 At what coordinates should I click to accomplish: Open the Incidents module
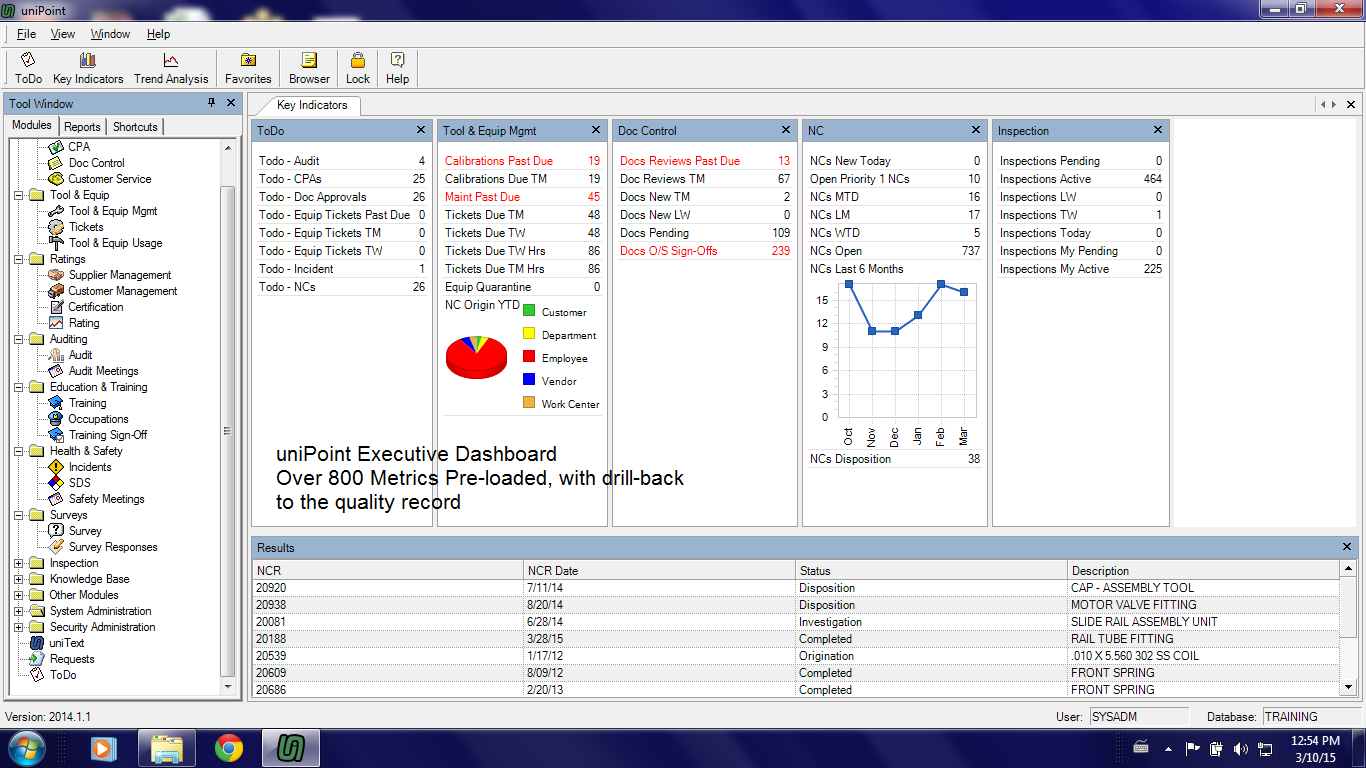pyautogui.click(x=90, y=467)
